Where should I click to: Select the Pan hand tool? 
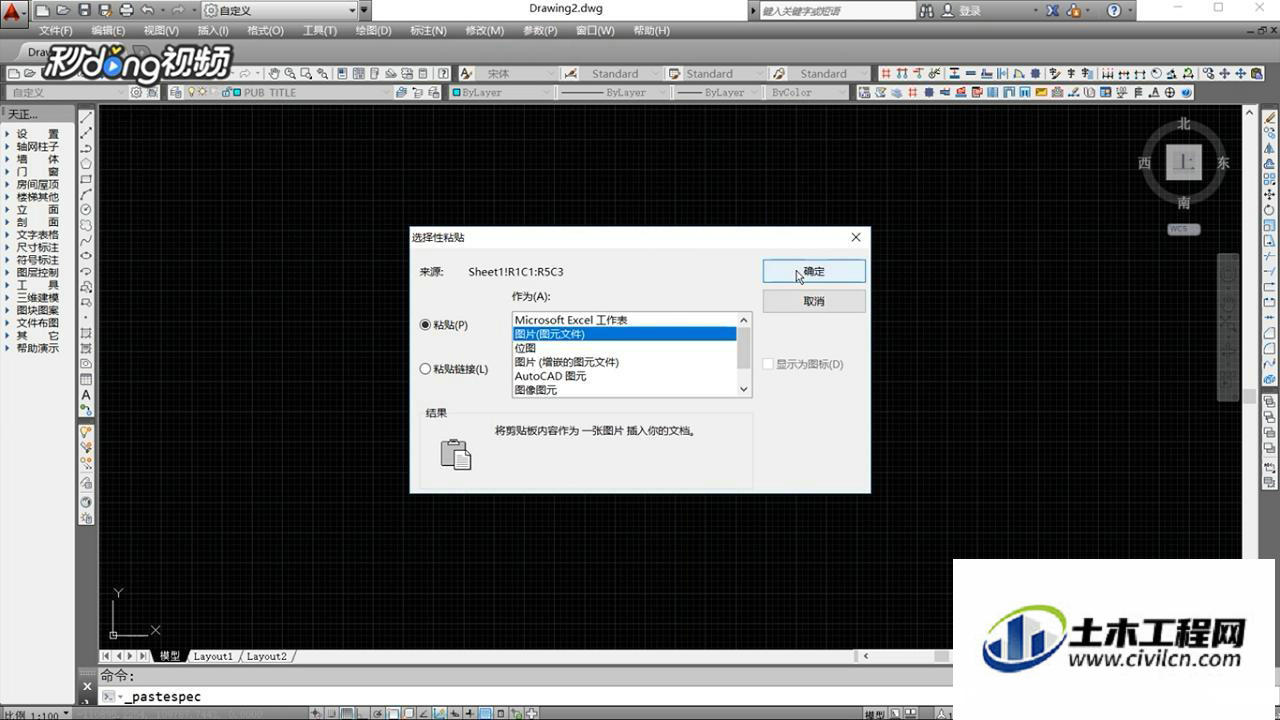(x=273, y=74)
